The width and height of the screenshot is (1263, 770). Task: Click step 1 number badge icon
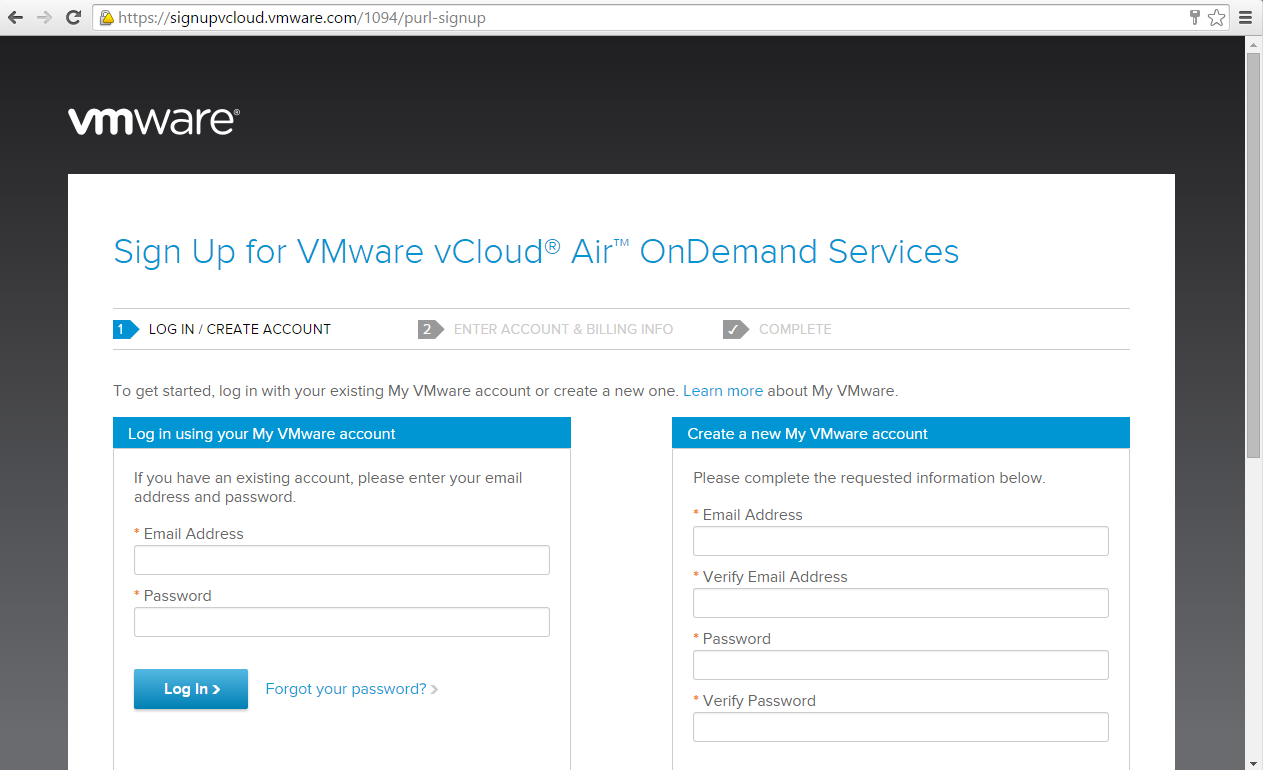pyautogui.click(x=125, y=329)
